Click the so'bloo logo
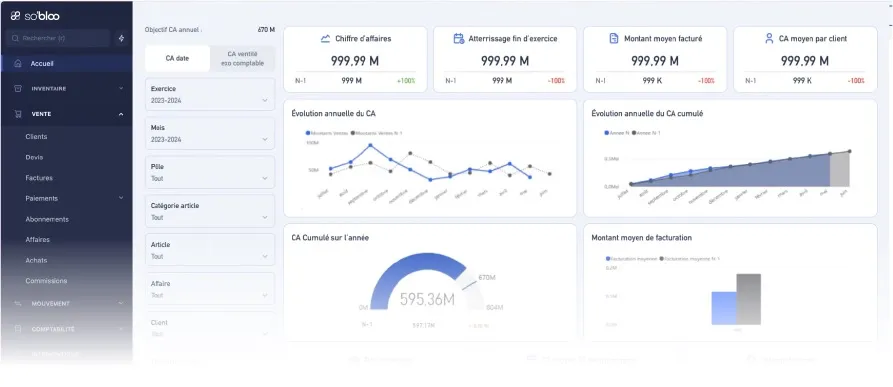Viewport: 893px width, 387px height. click(x=35, y=15)
